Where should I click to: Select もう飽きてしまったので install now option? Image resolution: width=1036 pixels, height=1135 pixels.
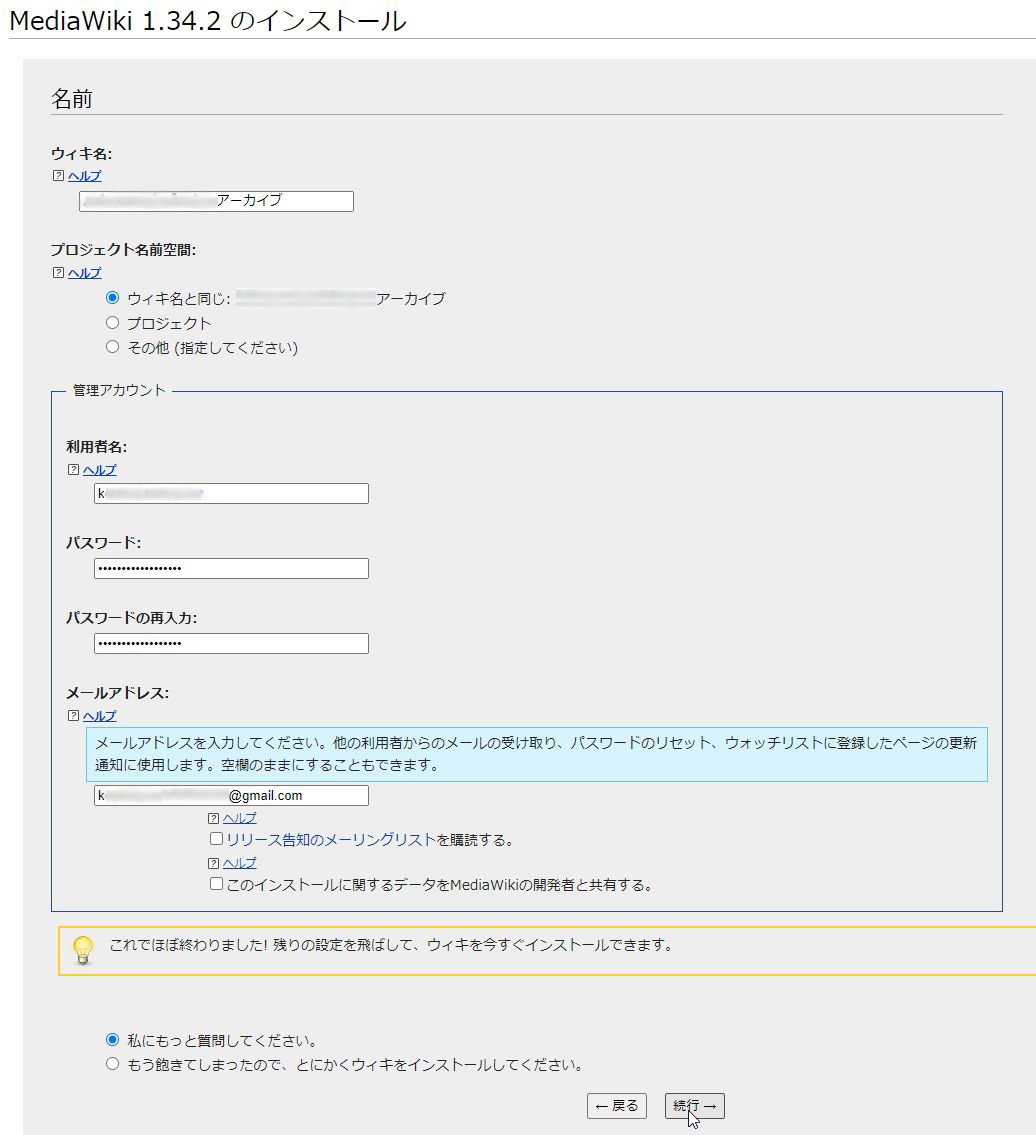pos(112,1064)
